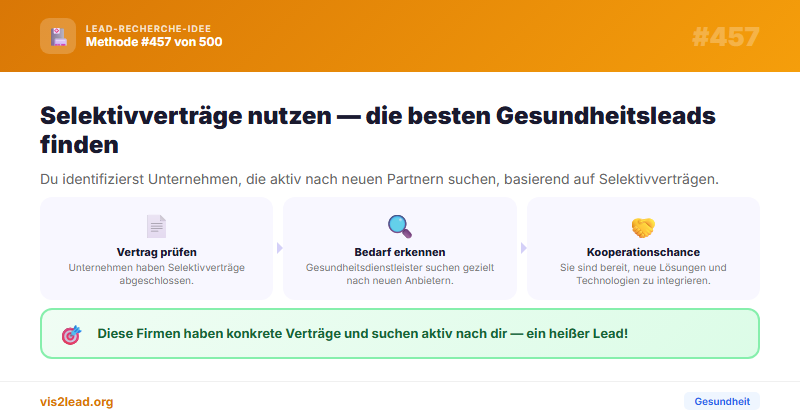This screenshot has width=800, height=420.
Task: Click the hospital icon in the header
Action: (x=58, y=36)
